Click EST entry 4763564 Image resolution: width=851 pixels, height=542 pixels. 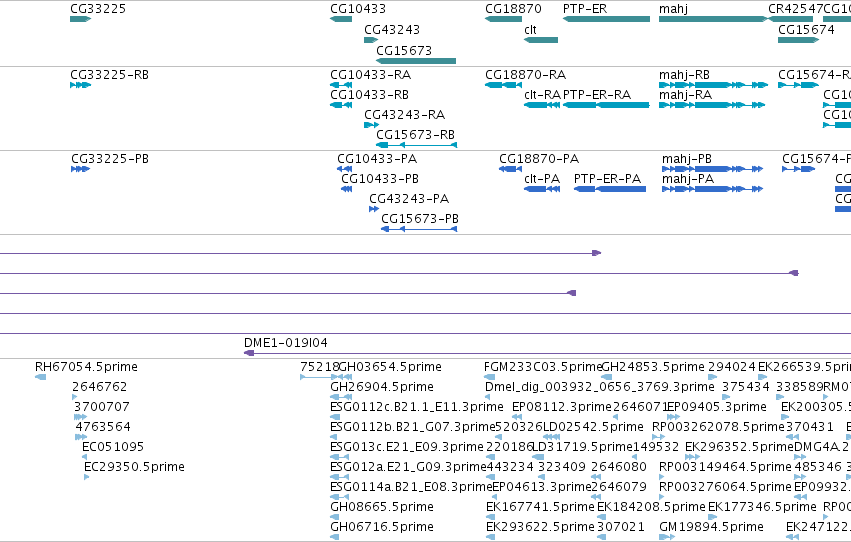tap(103, 427)
